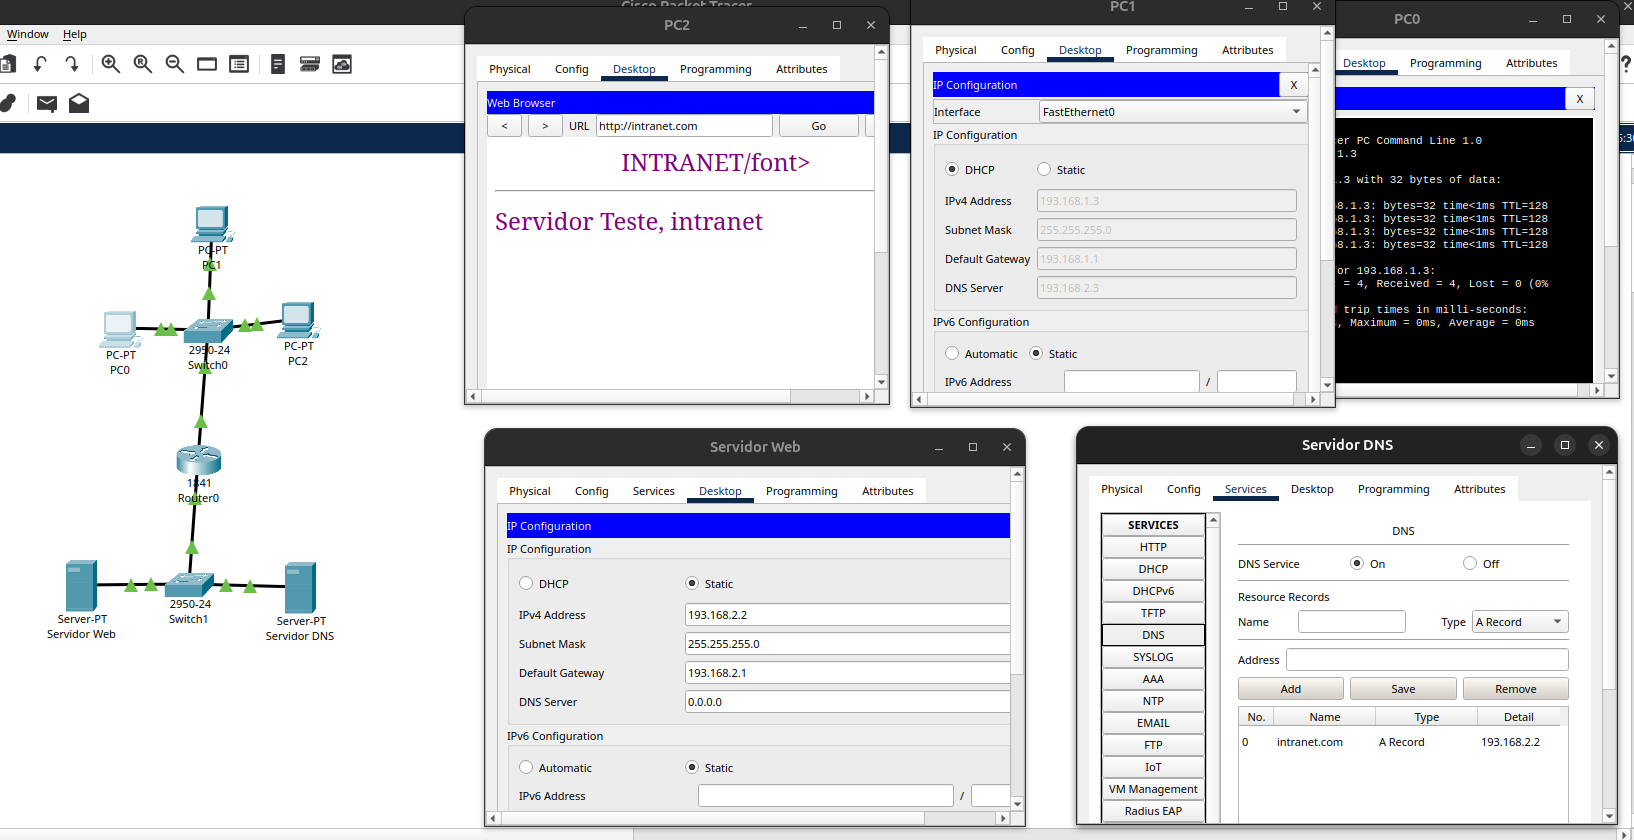Select FTP in the services list
Screen dimensions: 1634x840
tap(1153, 745)
